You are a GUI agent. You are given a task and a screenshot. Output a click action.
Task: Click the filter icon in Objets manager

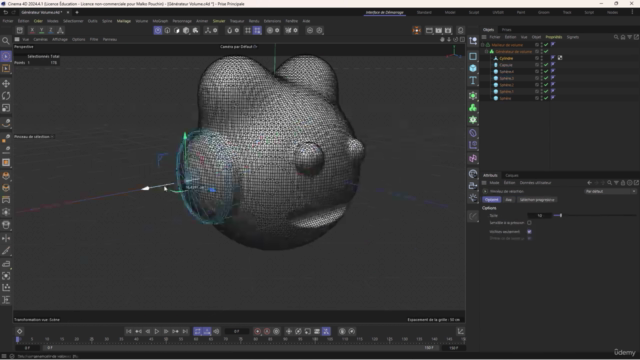point(629,37)
